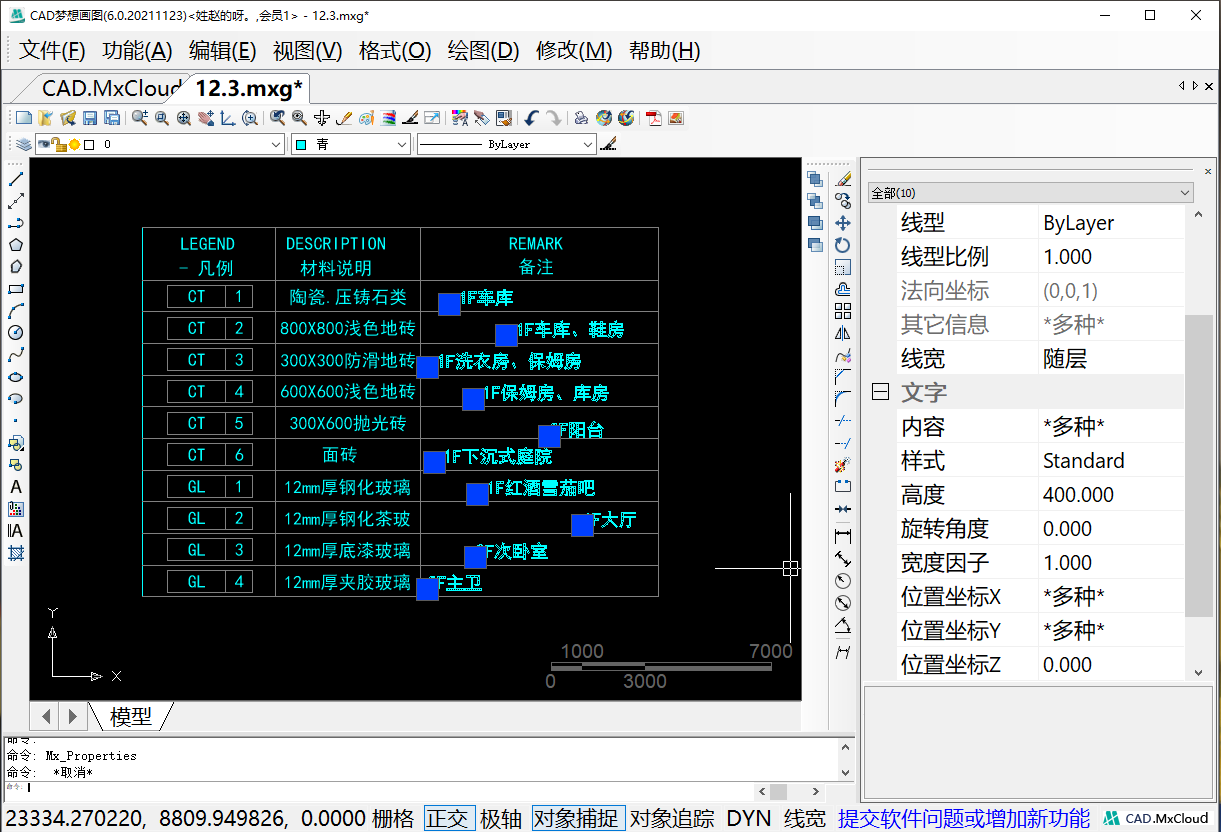
Task: Select the Arc drawing tool
Action: pyautogui.click(x=16, y=311)
